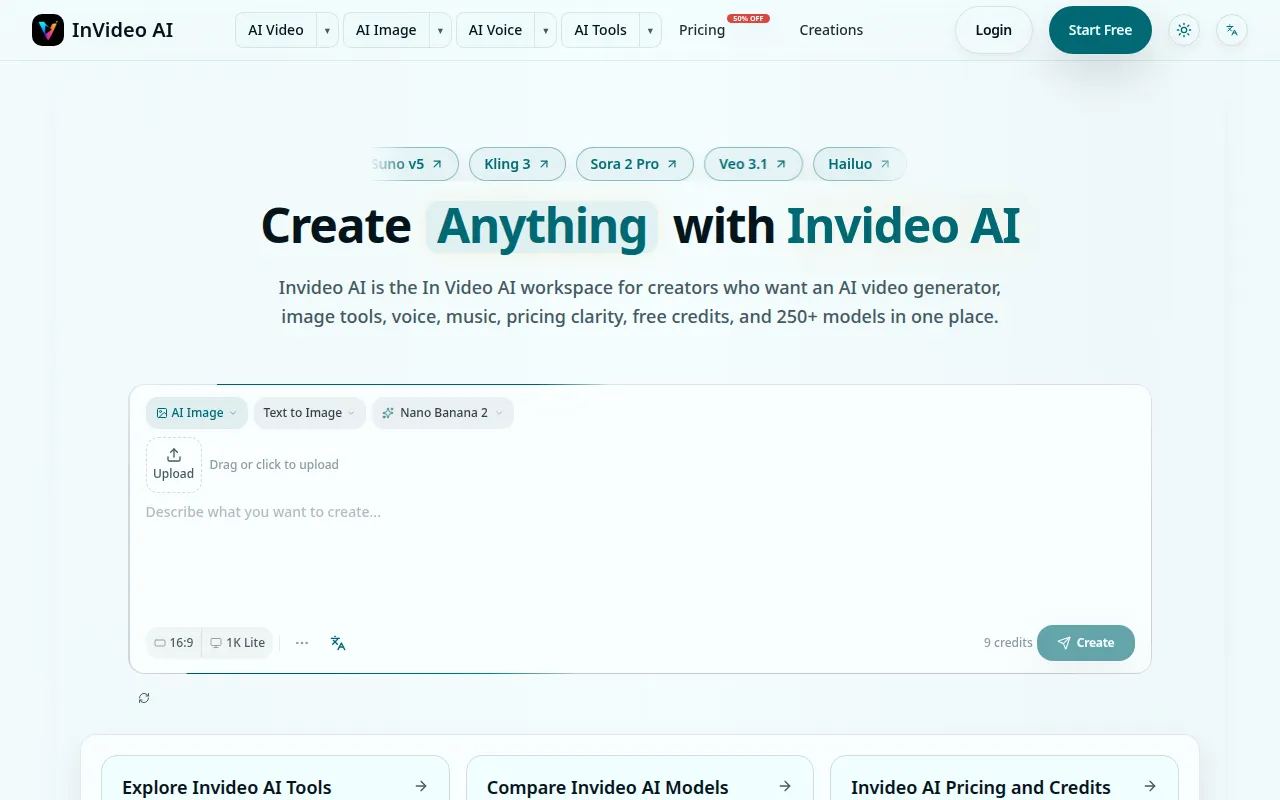This screenshot has height=800, width=1280.
Task: Click the Login button
Action: coord(994,30)
